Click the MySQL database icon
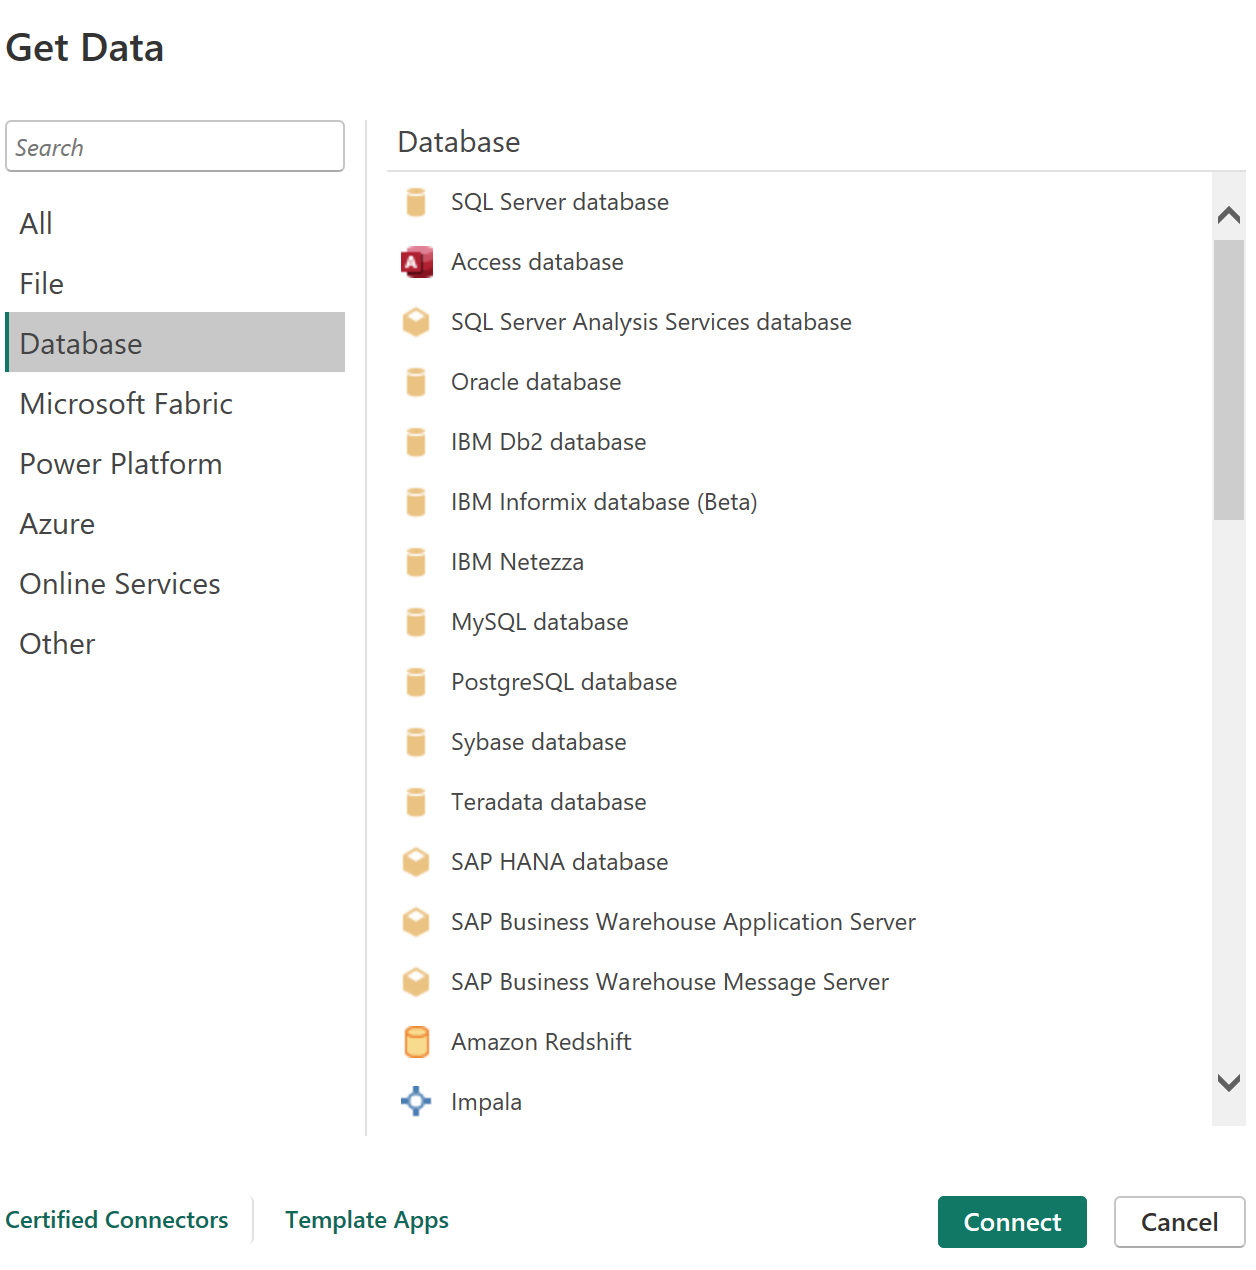1256x1270 pixels. (x=416, y=622)
